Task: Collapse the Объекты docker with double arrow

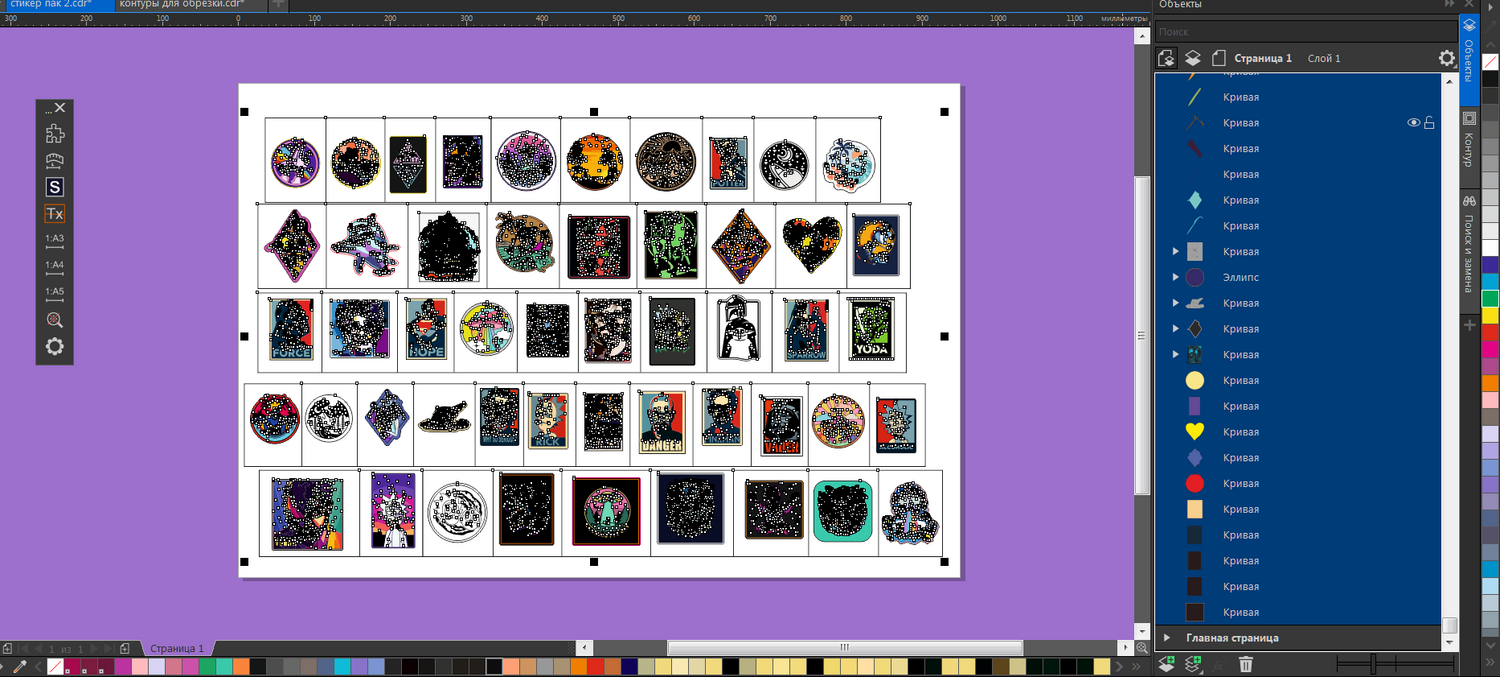Action: [x=1449, y=5]
